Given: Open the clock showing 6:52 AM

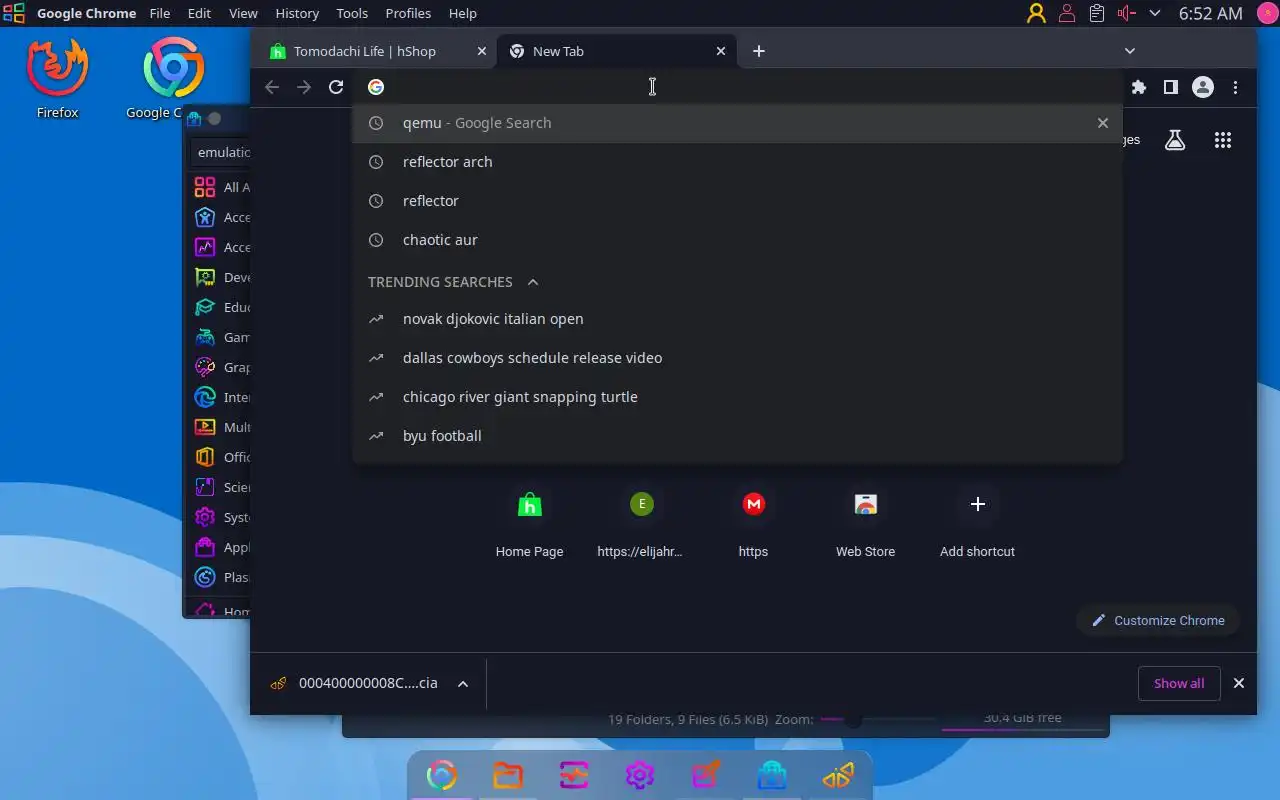Looking at the screenshot, I should pyautogui.click(x=1210, y=13).
